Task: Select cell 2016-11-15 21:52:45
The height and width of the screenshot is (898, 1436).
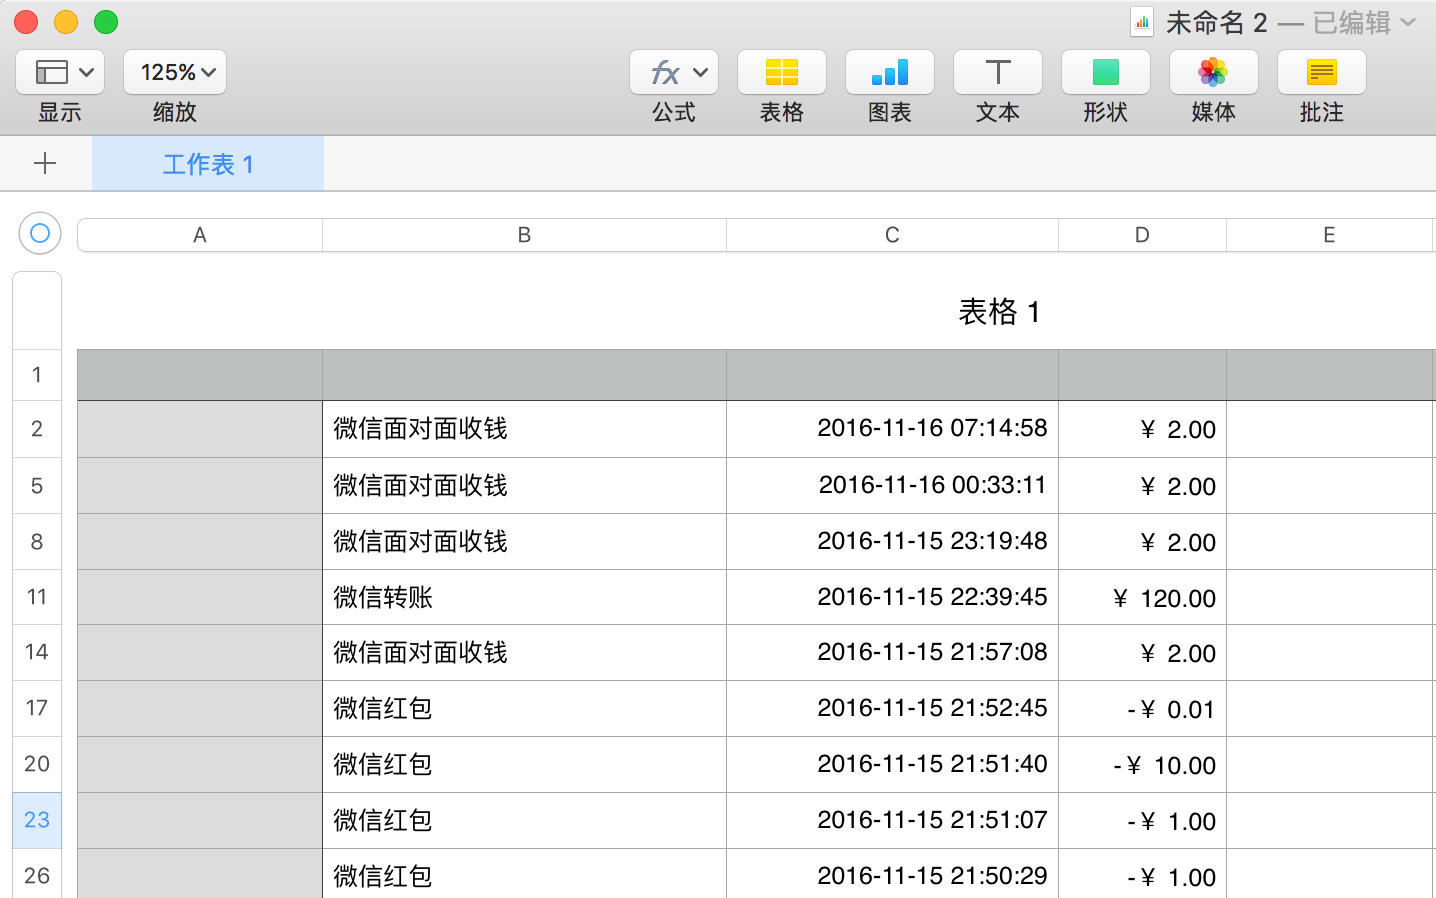Action: click(892, 708)
